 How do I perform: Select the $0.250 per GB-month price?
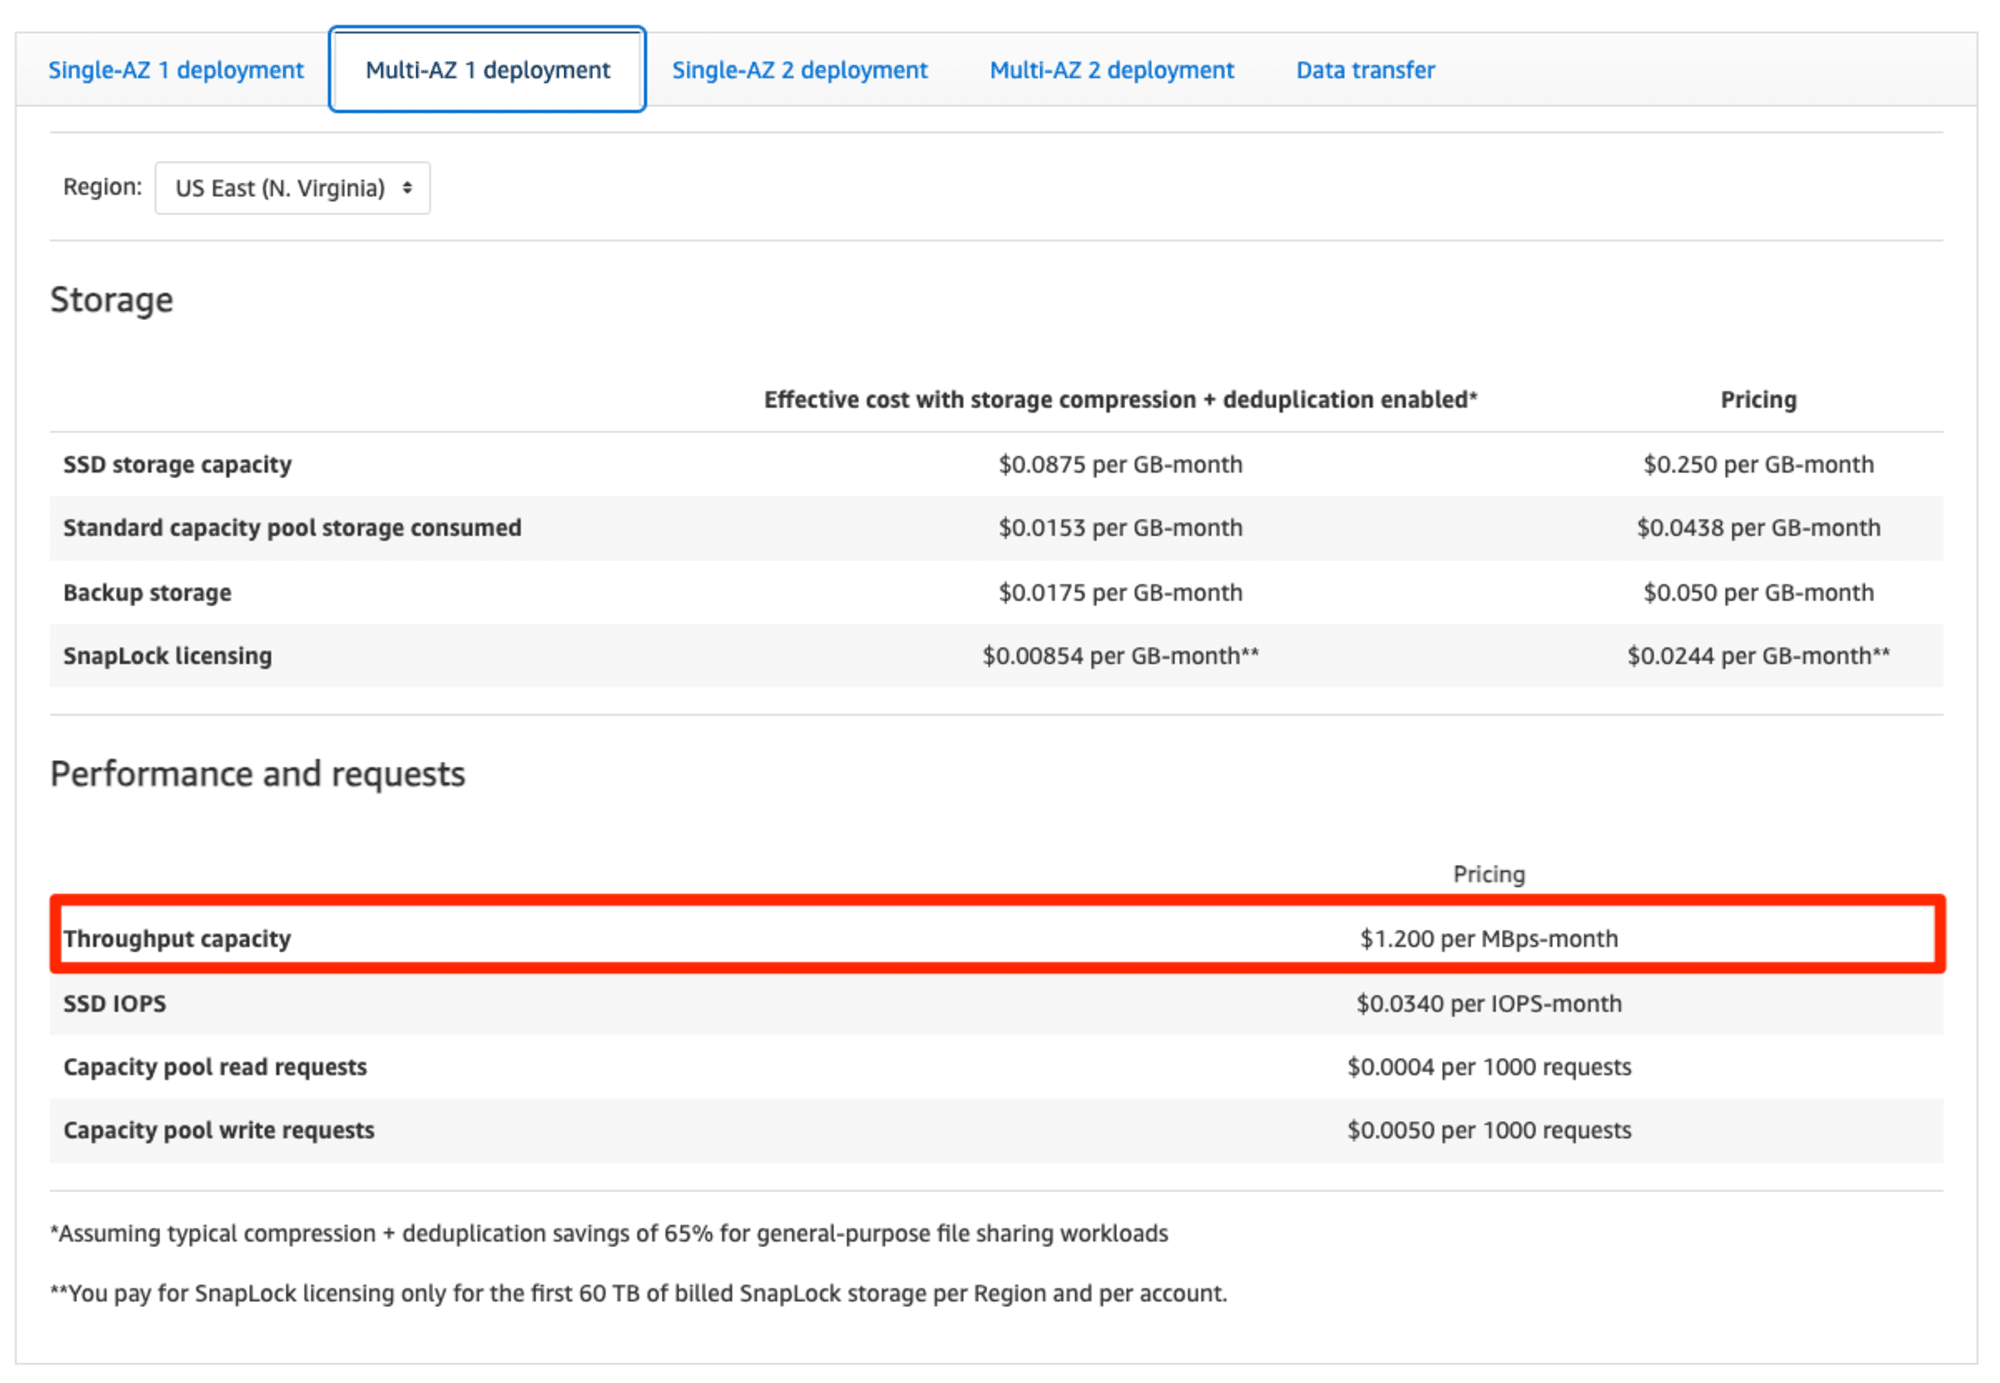(1758, 464)
